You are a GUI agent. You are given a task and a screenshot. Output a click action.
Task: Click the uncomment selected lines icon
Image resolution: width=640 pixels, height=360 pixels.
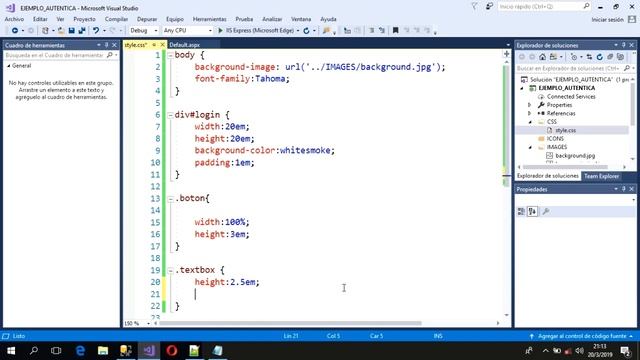pos(382,31)
